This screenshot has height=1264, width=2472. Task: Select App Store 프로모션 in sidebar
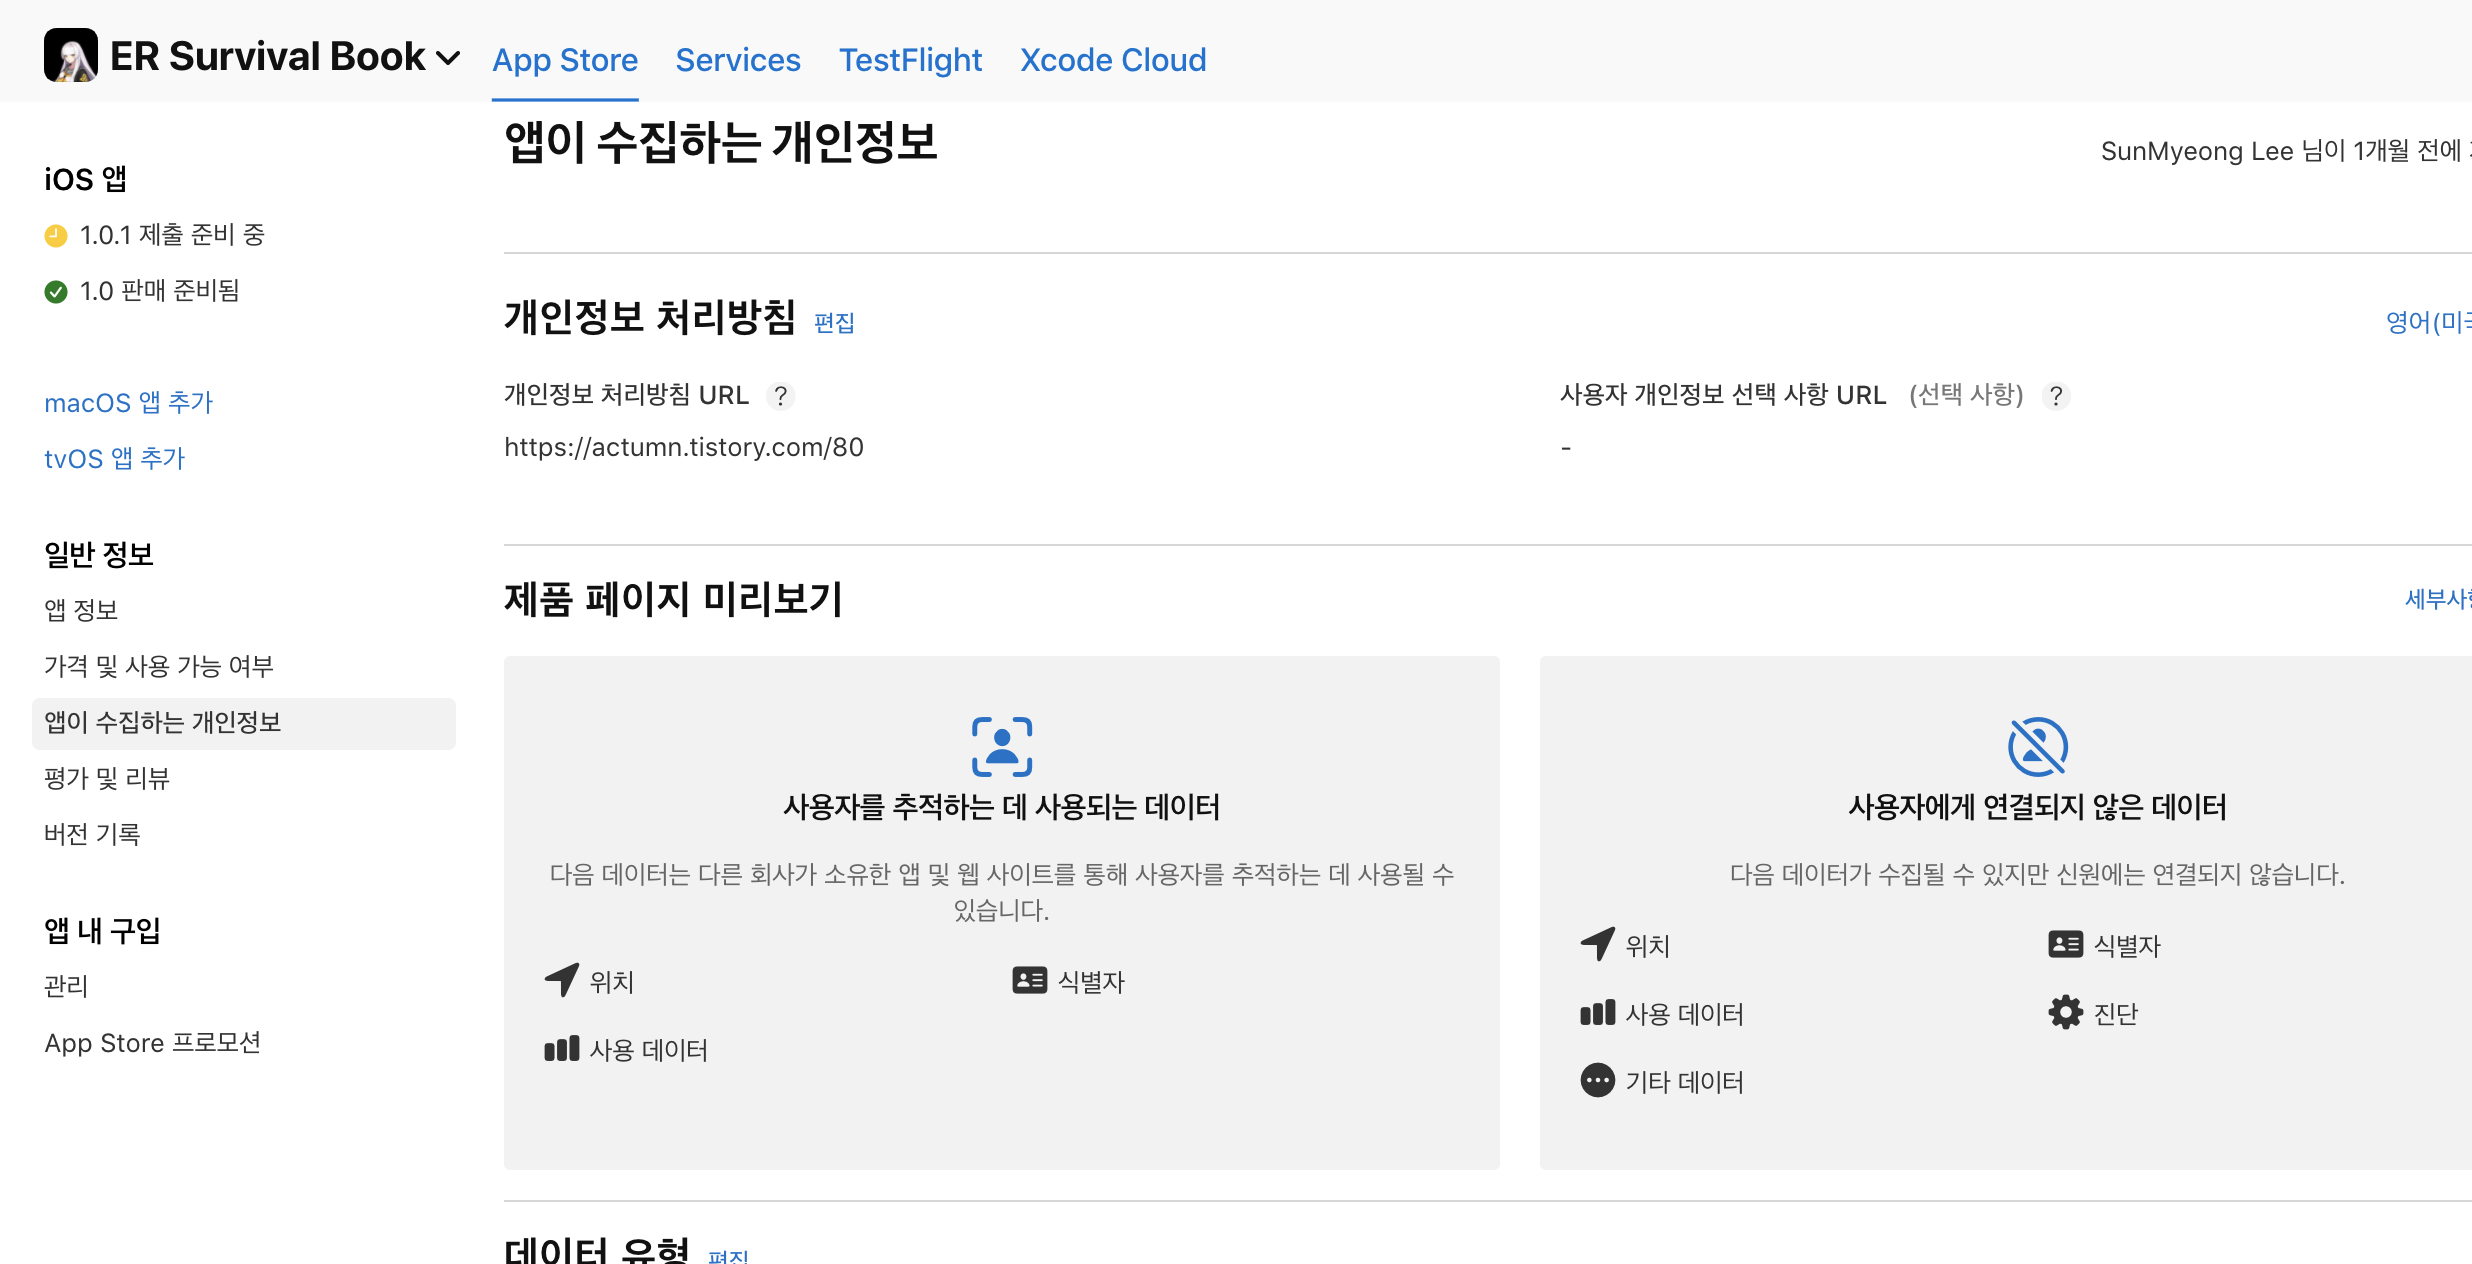[152, 1042]
